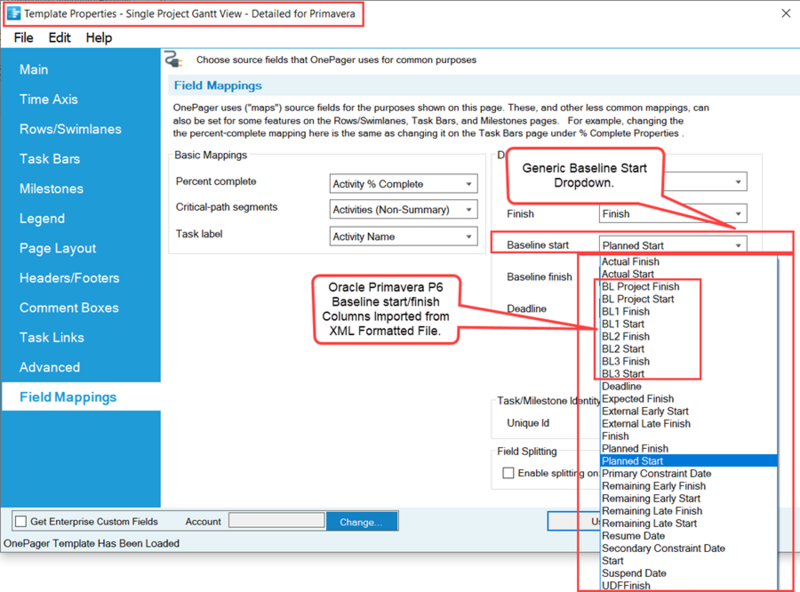800x592 pixels.
Task: Open the Start field dropdown arrow
Action: (x=738, y=182)
